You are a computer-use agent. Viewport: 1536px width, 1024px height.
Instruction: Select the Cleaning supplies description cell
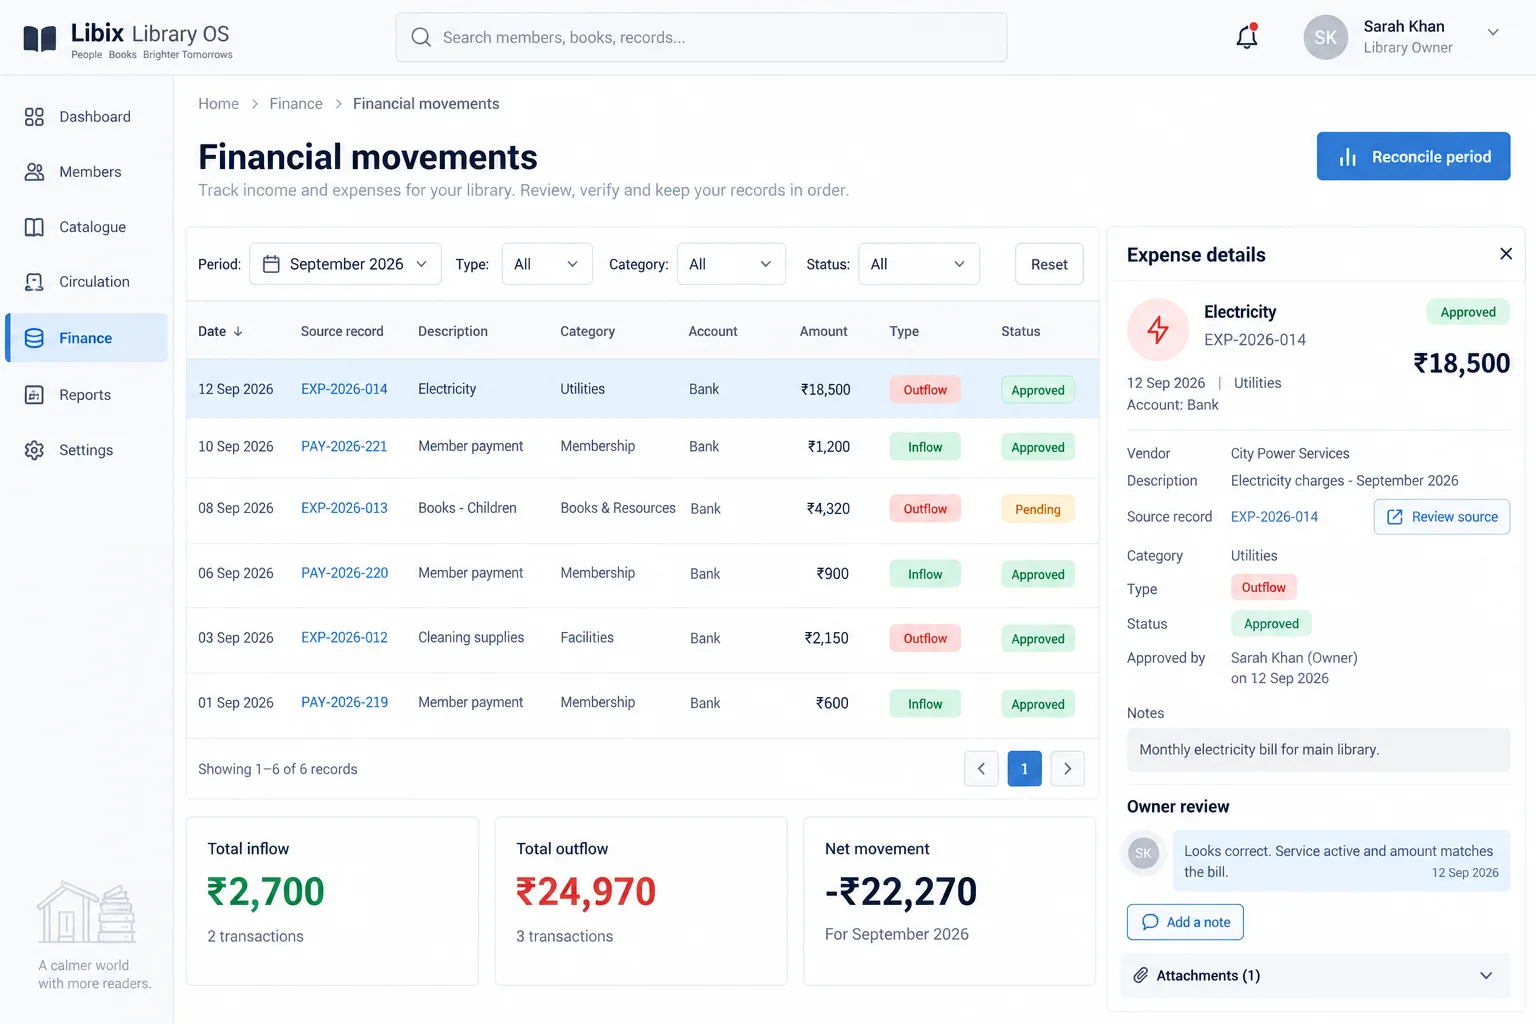coord(471,637)
